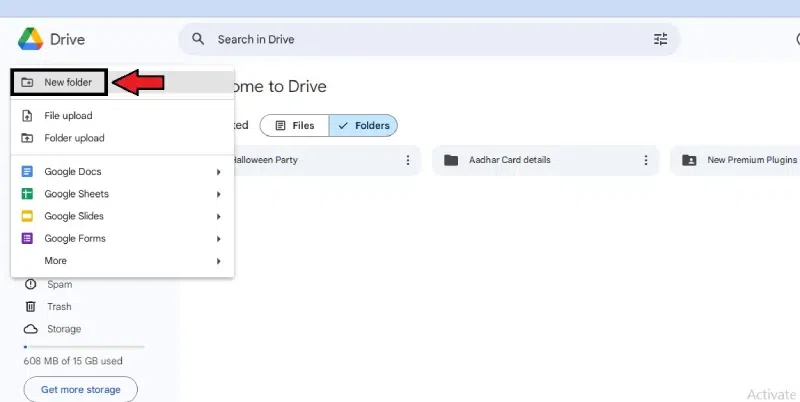Click the Google Forms icon

point(27,238)
